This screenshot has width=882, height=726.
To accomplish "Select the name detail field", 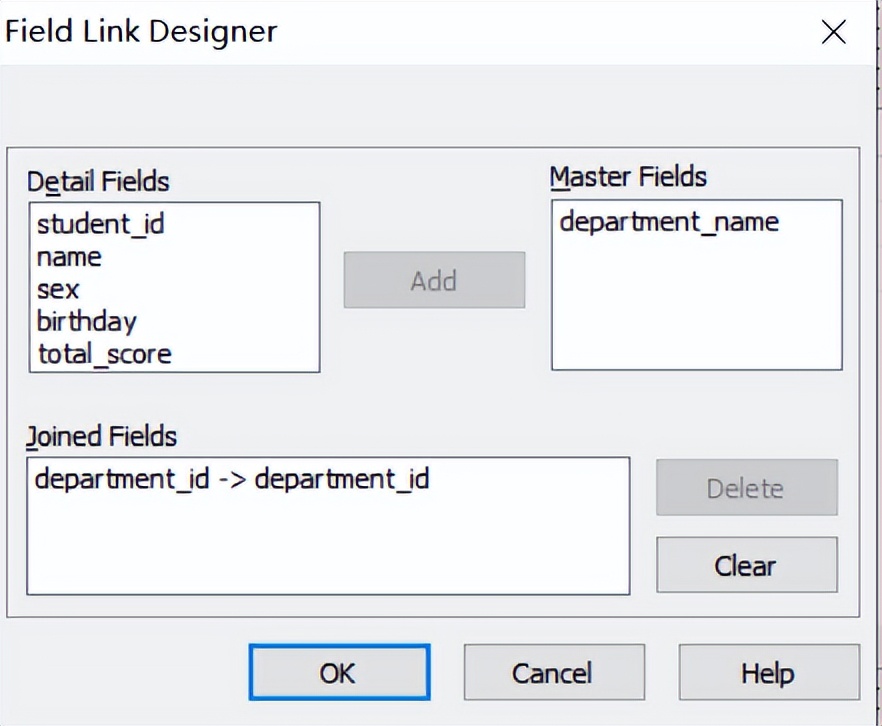I will [x=70, y=258].
